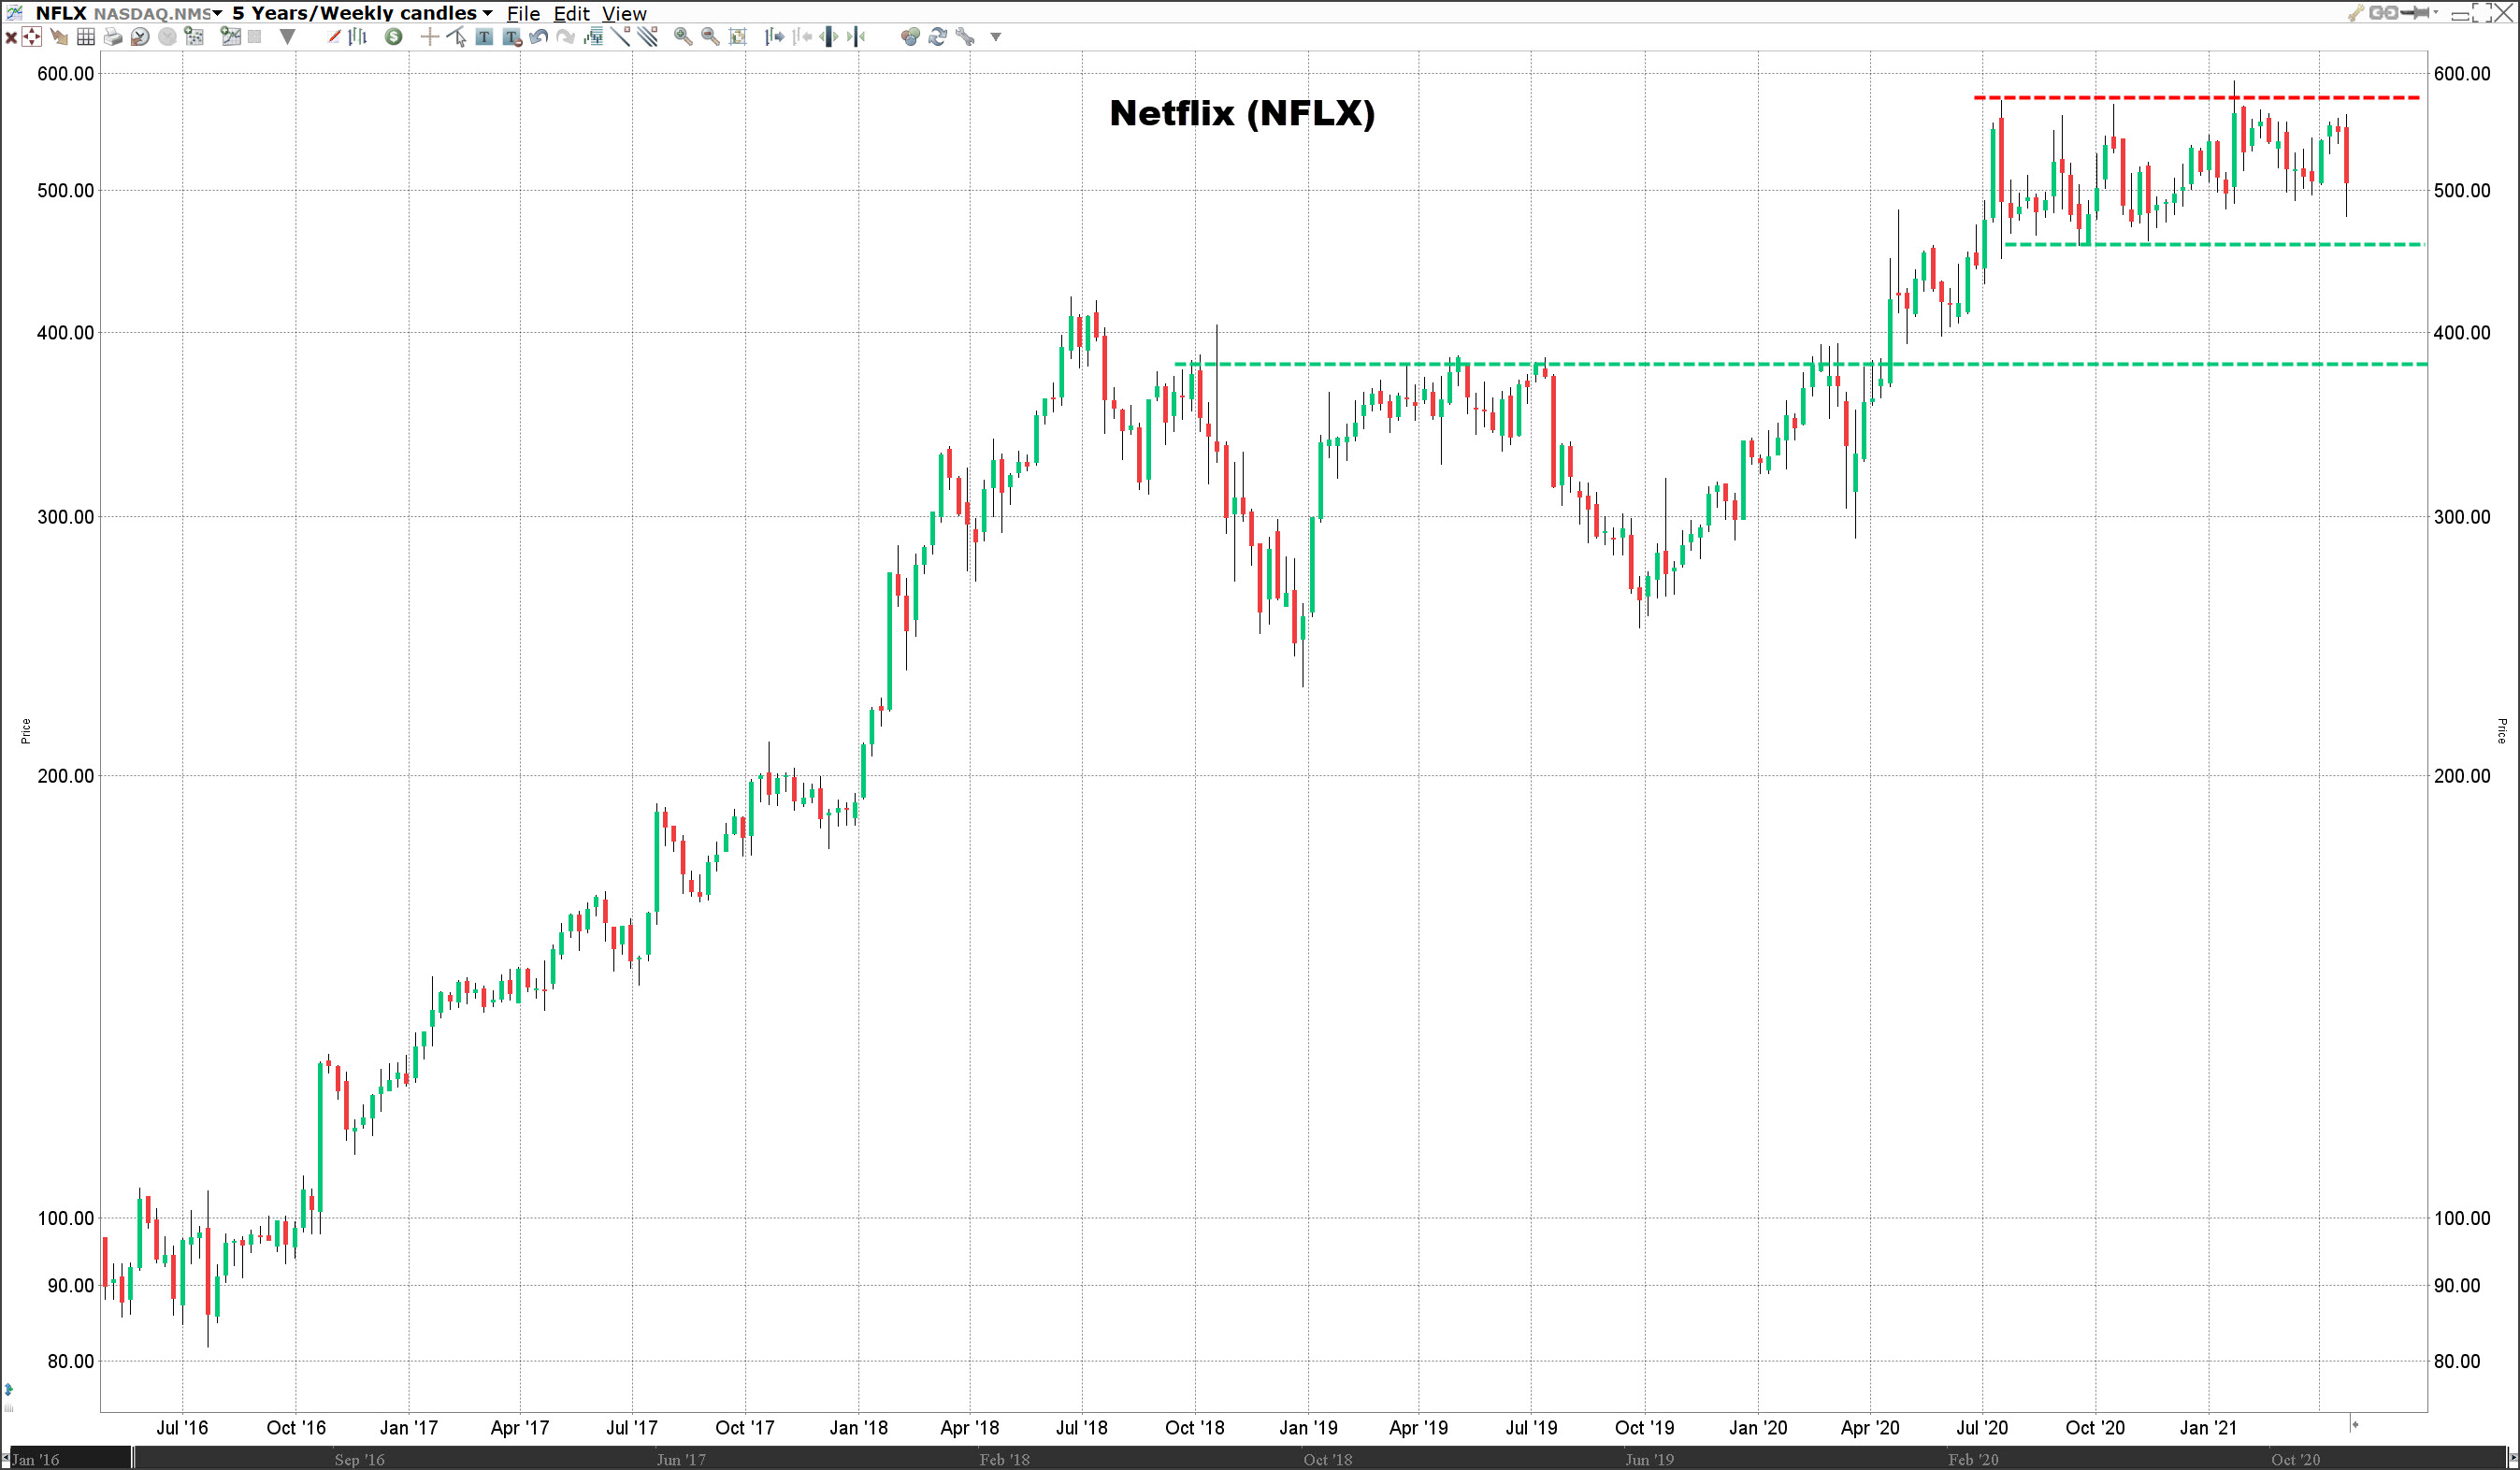Image resolution: width=2520 pixels, height=1470 pixels.
Task: Click the grayed shift bars left icon
Action: pos(802,37)
